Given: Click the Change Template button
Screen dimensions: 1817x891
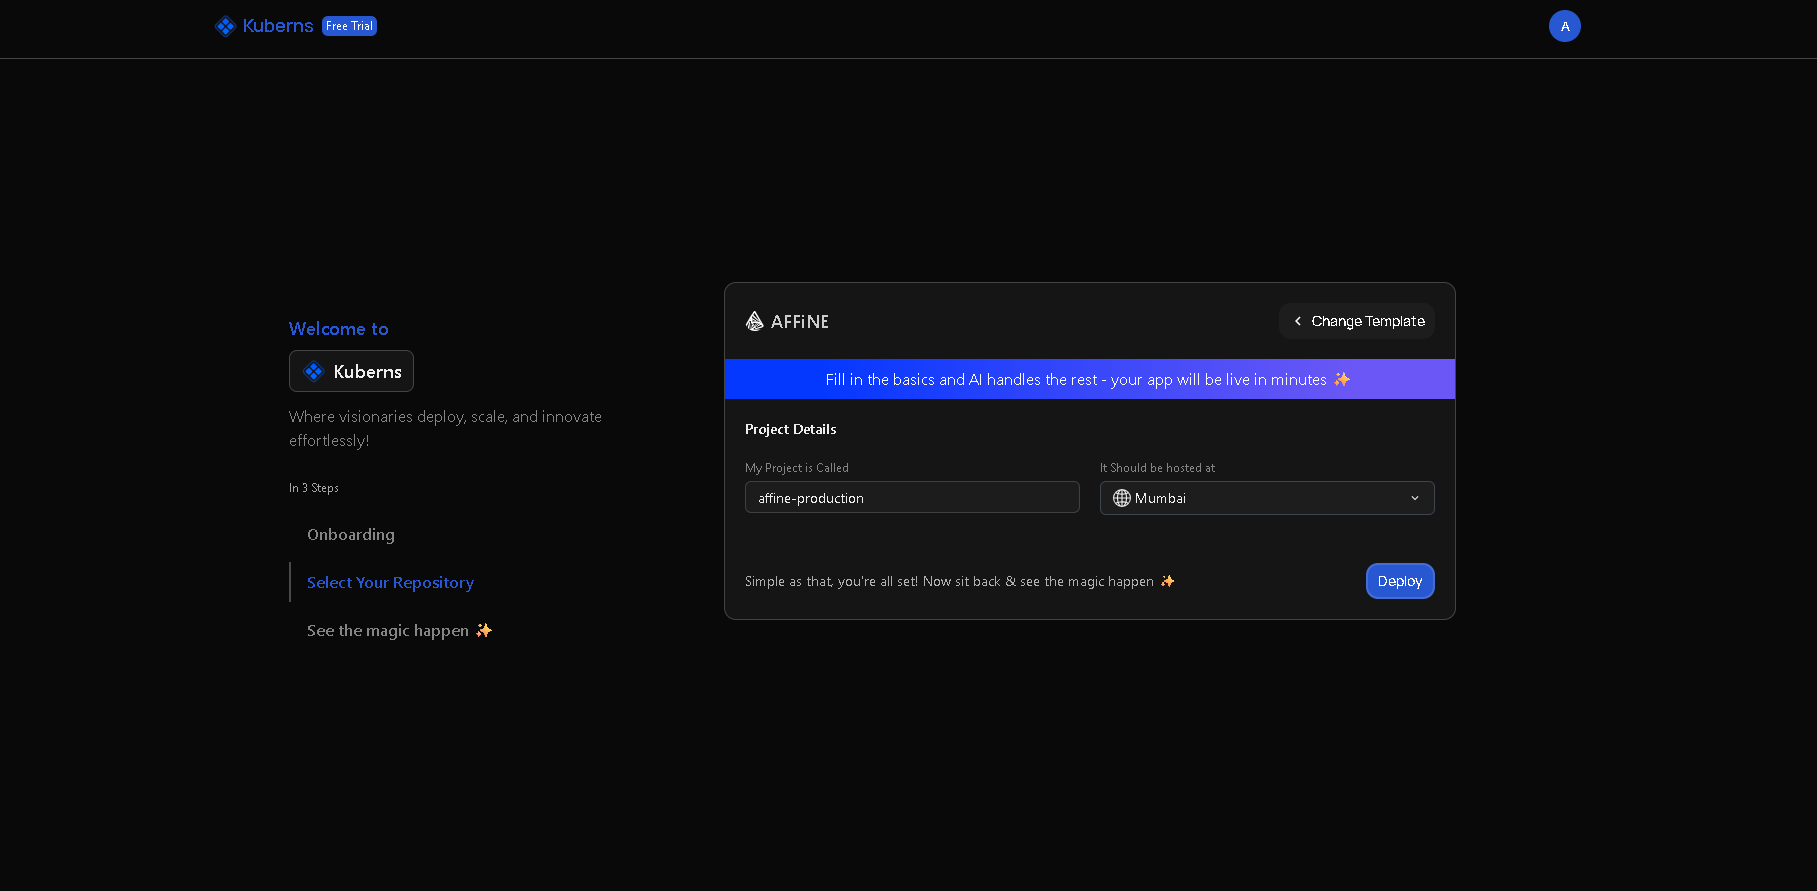Looking at the screenshot, I should (1357, 321).
